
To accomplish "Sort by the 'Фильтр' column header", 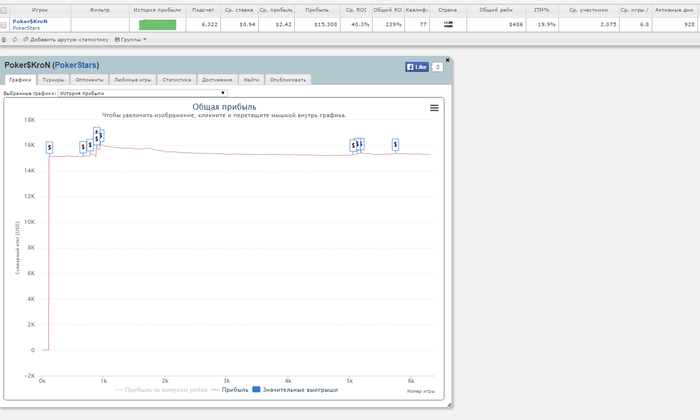I will (x=100, y=10).
